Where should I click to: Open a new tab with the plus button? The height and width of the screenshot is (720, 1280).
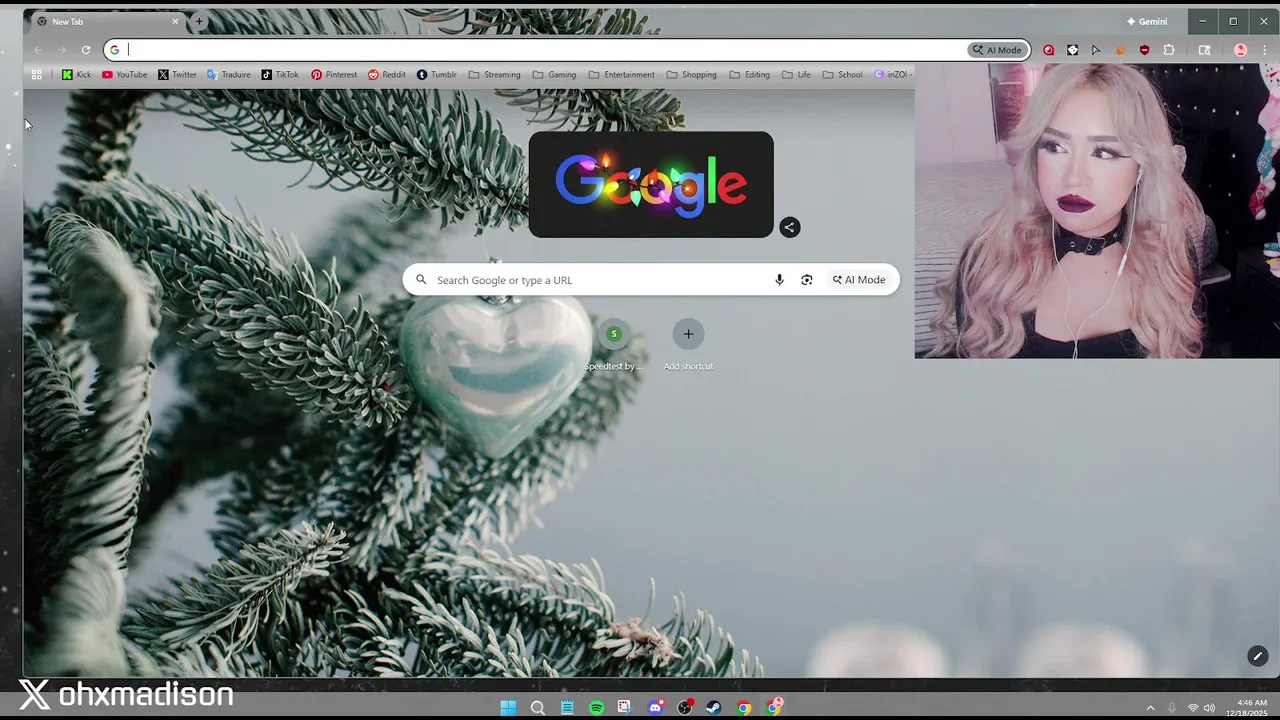(x=199, y=21)
